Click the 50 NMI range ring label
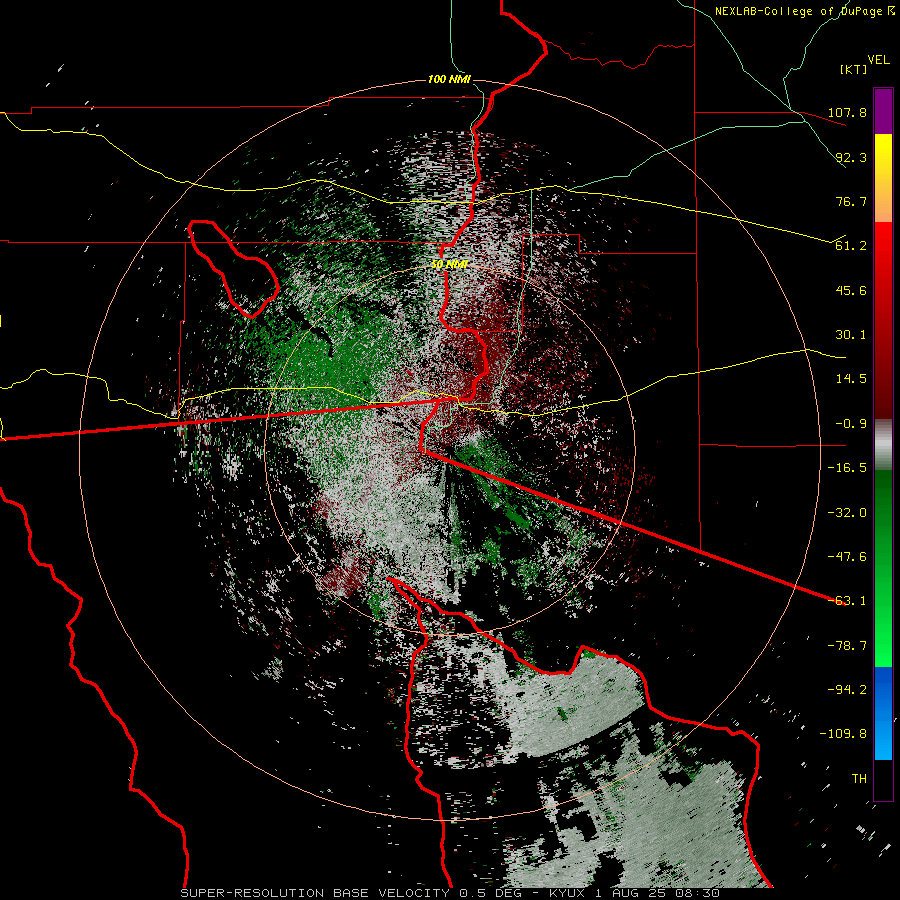This screenshot has width=900, height=900. [449, 264]
